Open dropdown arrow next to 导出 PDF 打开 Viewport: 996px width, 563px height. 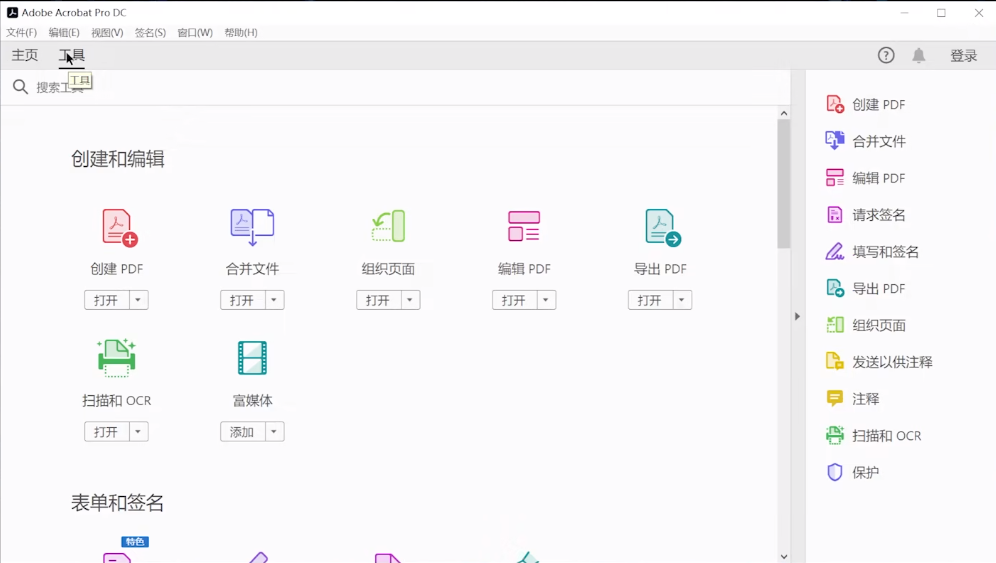(x=682, y=300)
